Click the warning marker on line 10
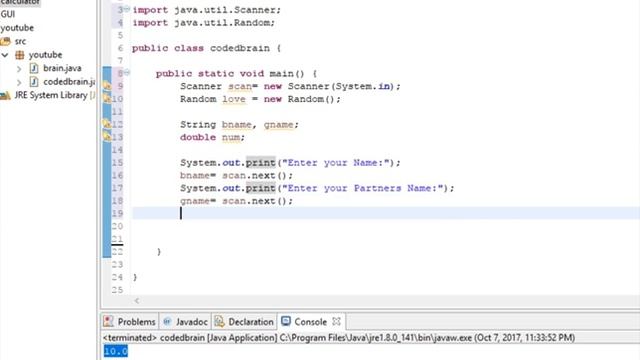Screen dimensions: 640x360 click(107, 98)
